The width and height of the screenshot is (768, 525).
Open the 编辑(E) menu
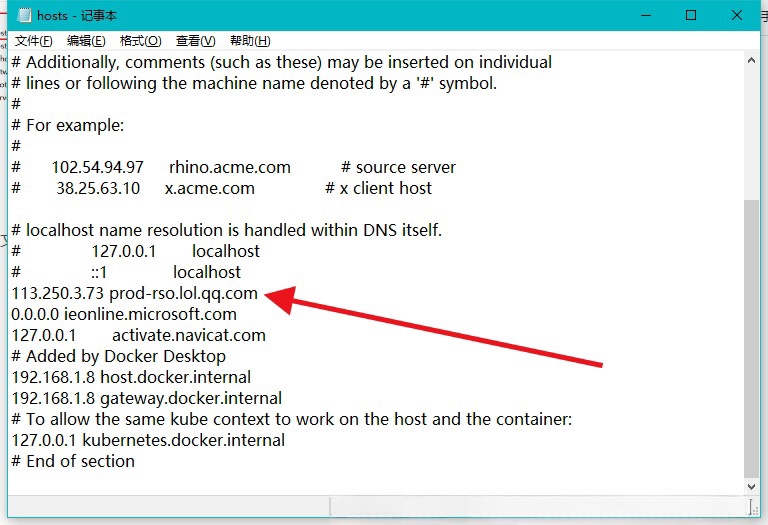(86, 41)
